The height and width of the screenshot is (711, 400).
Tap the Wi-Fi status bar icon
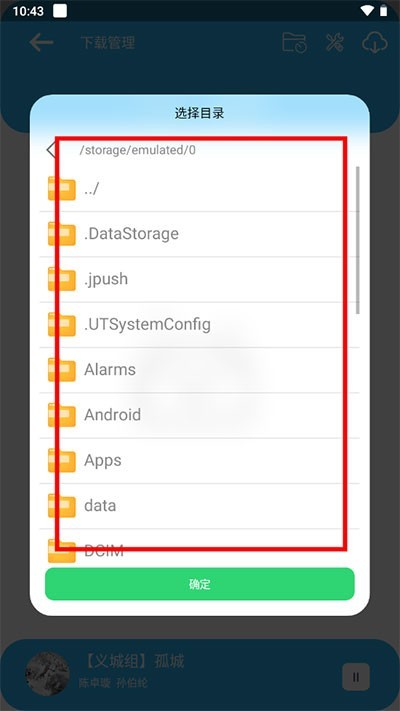click(366, 11)
